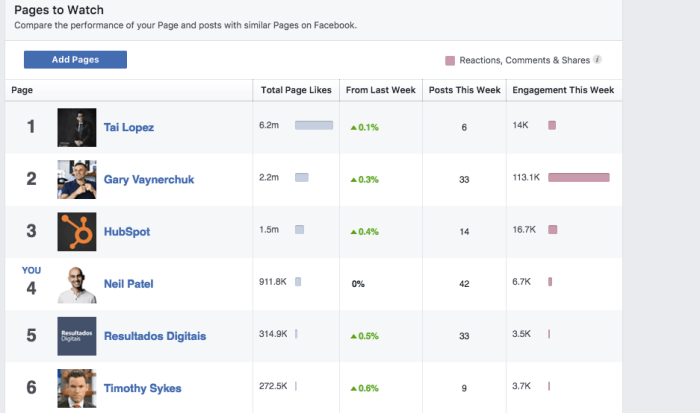Click 42 posts value for Neil Patel

(464, 284)
